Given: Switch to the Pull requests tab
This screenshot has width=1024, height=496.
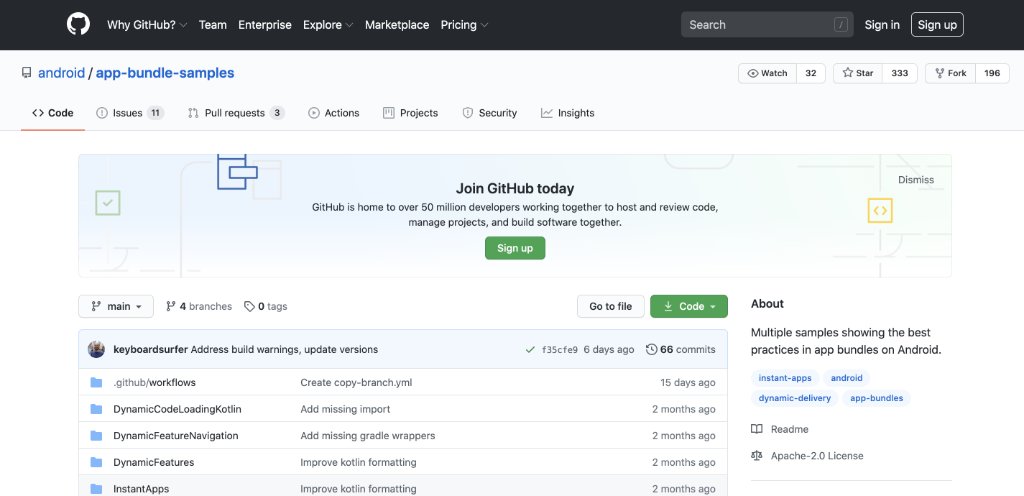Looking at the screenshot, I should (x=236, y=113).
